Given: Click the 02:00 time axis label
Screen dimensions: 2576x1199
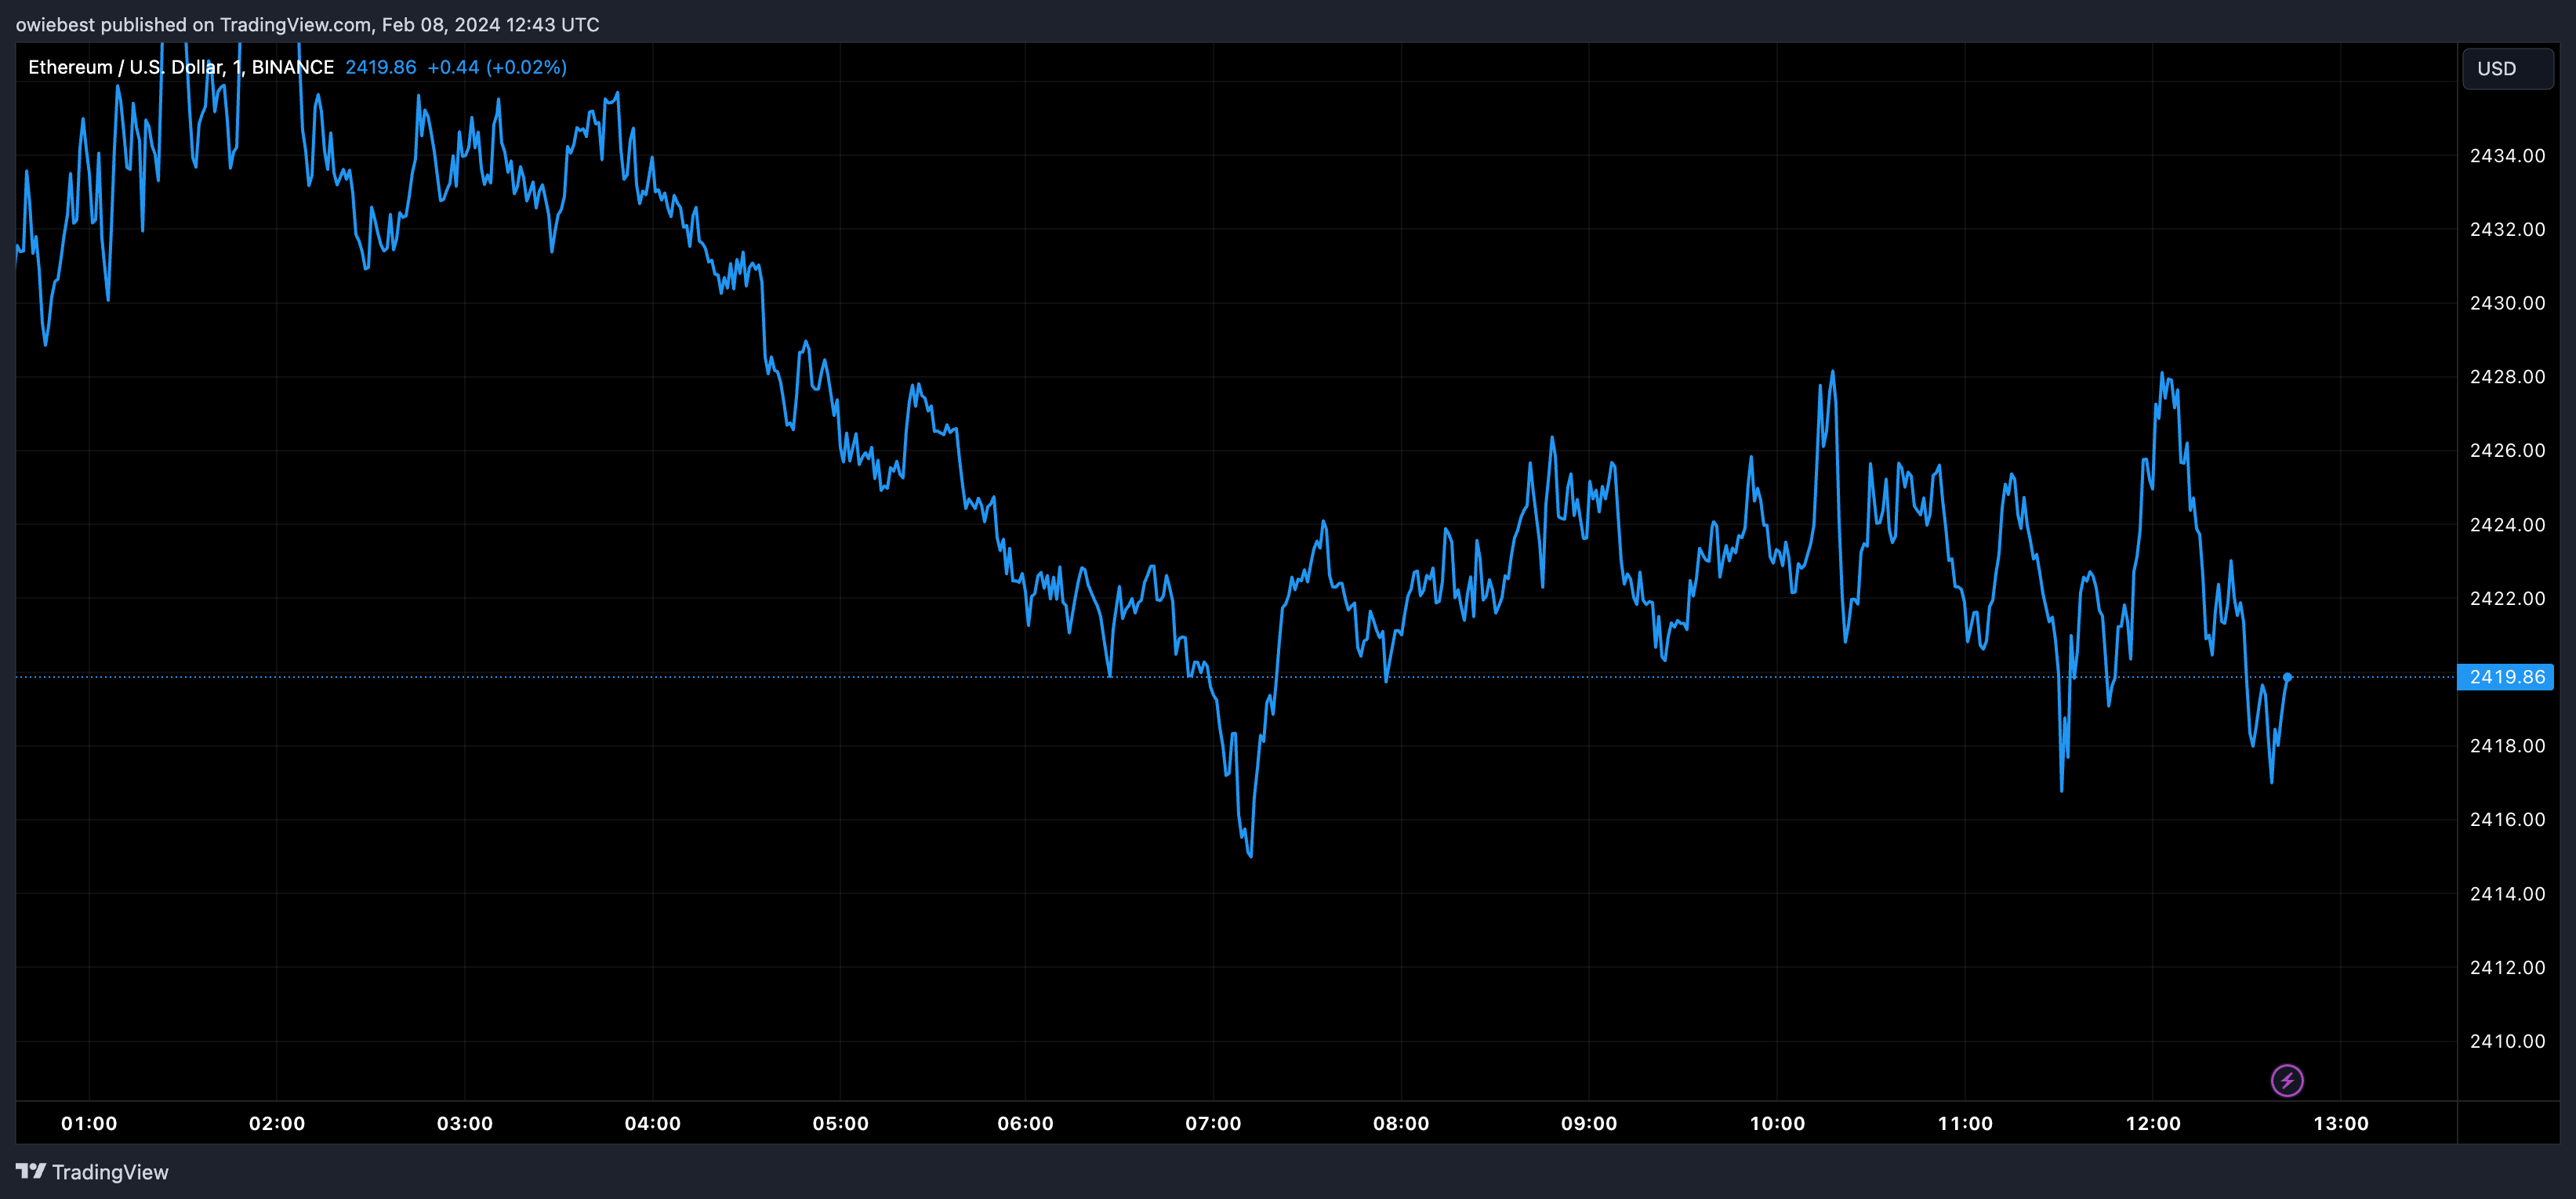Looking at the screenshot, I should click(277, 1123).
